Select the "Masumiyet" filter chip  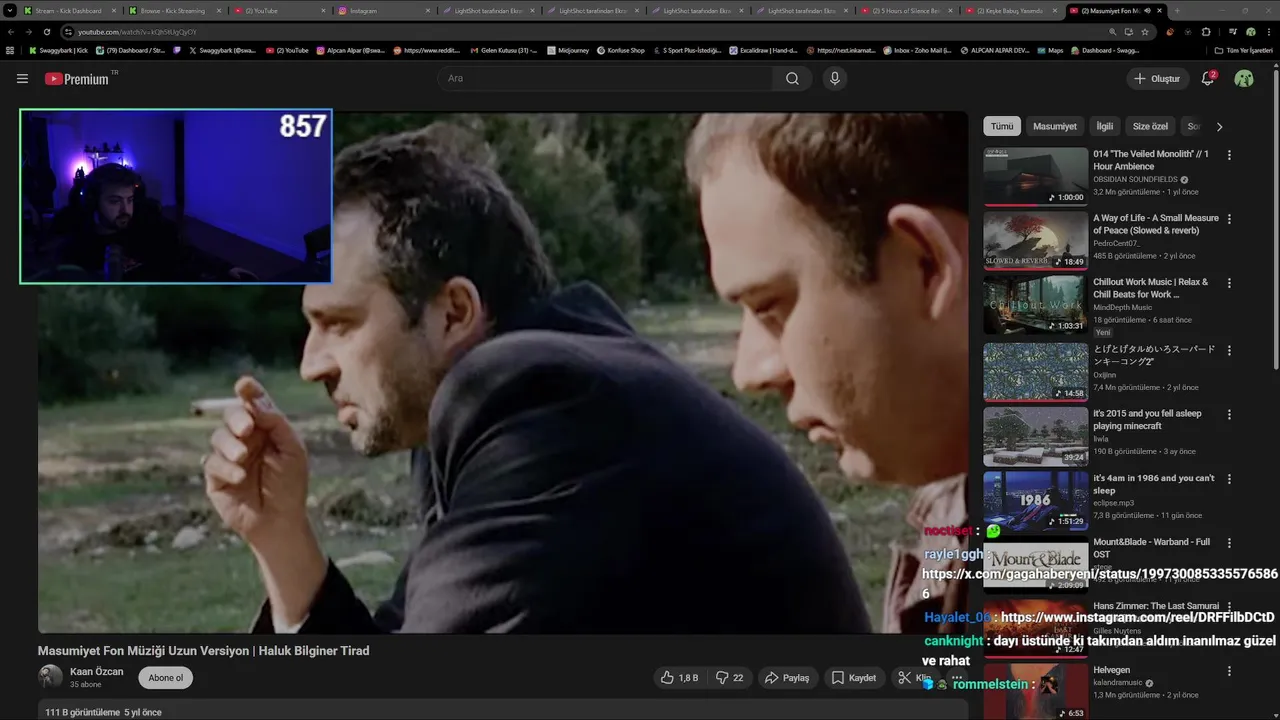click(1055, 126)
